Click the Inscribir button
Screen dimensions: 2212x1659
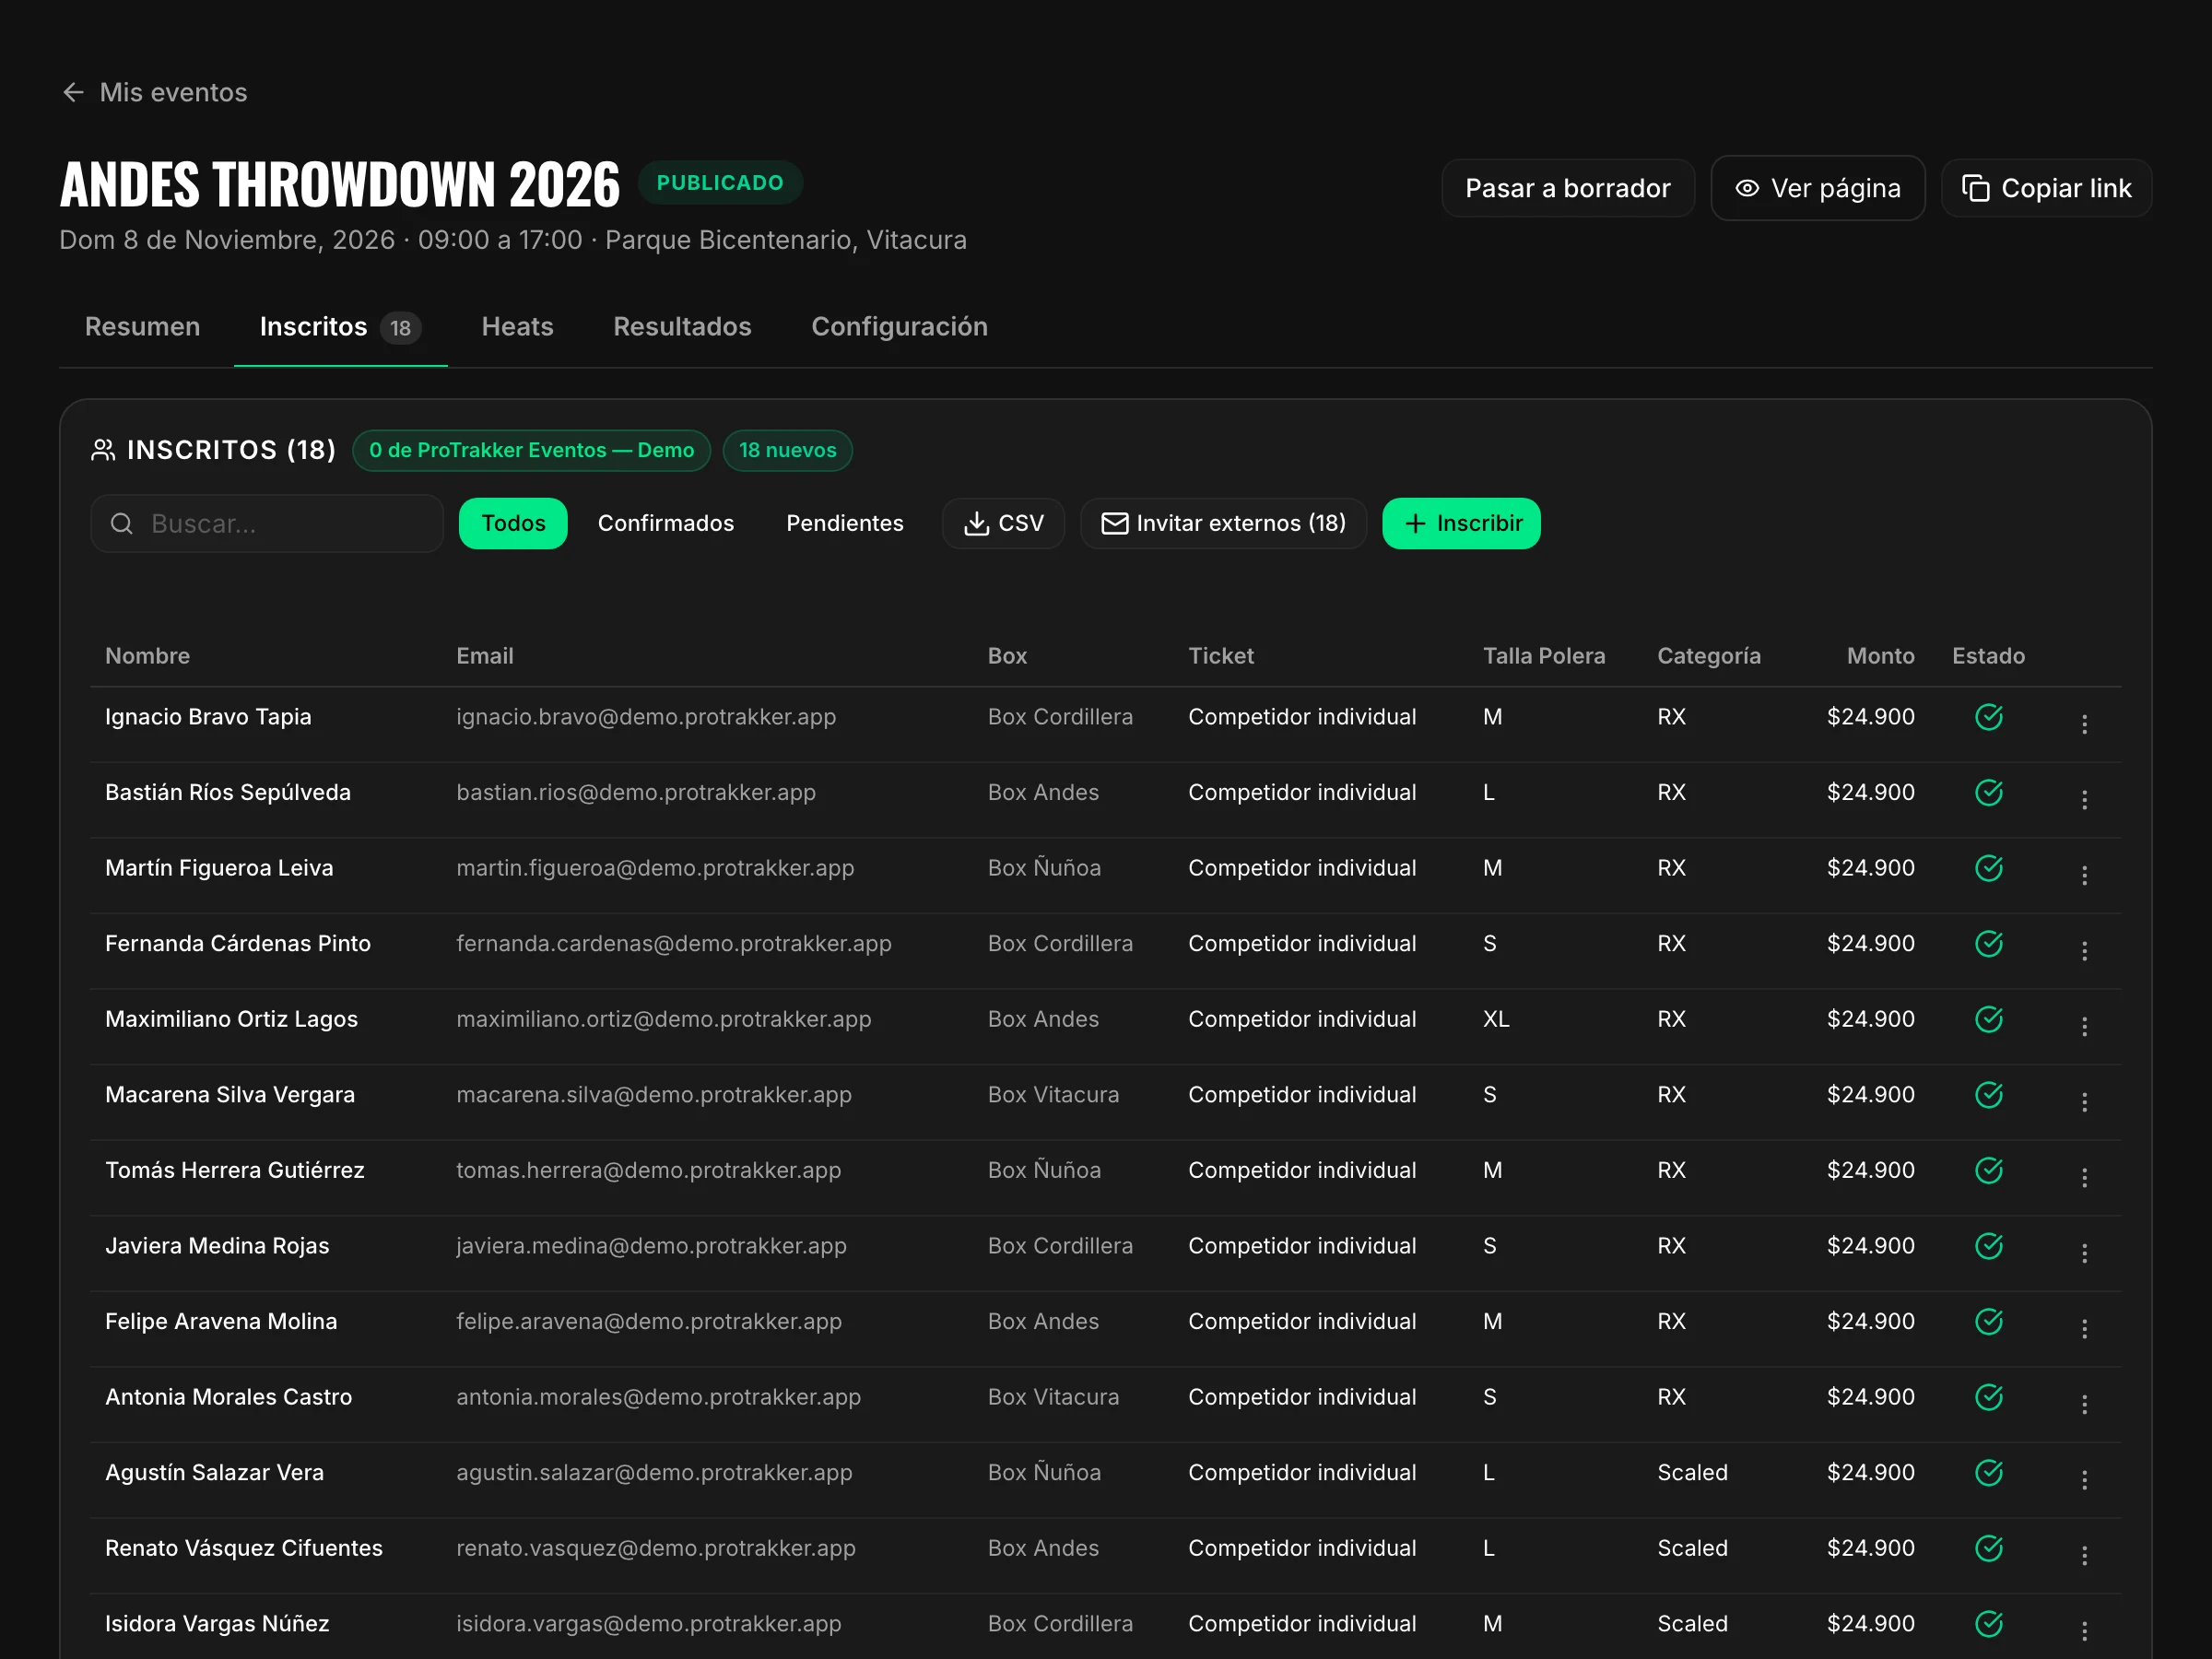(1460, 523)
